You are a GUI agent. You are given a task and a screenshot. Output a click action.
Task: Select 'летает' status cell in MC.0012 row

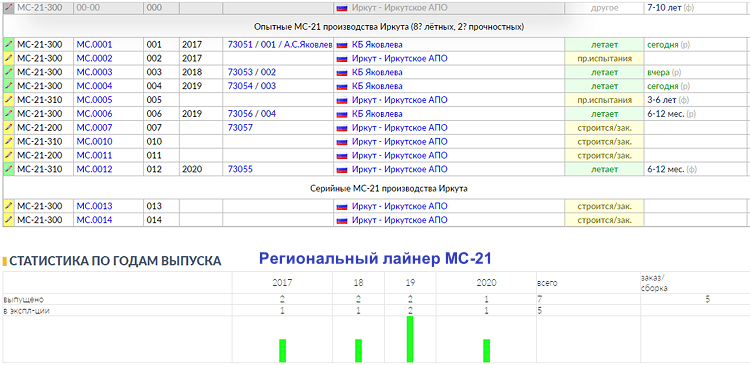click(x=605, y=170)
